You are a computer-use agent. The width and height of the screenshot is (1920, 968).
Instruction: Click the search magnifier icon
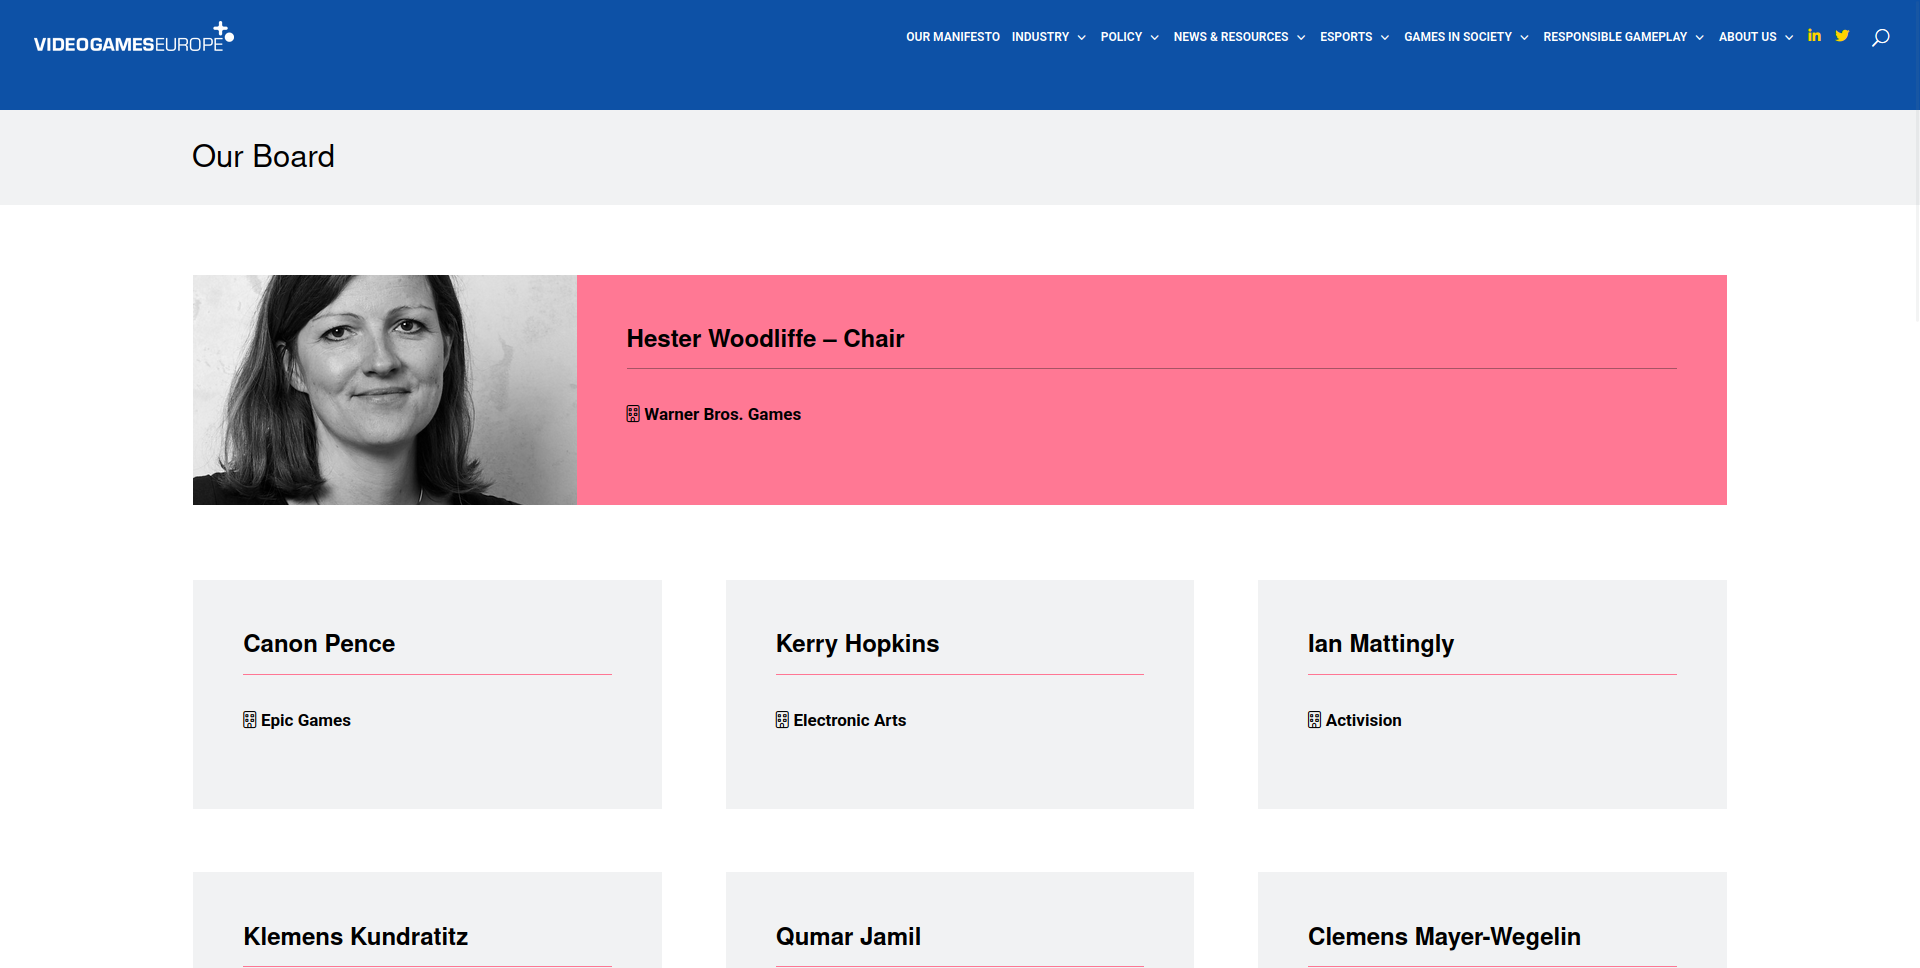(1881, 37)
